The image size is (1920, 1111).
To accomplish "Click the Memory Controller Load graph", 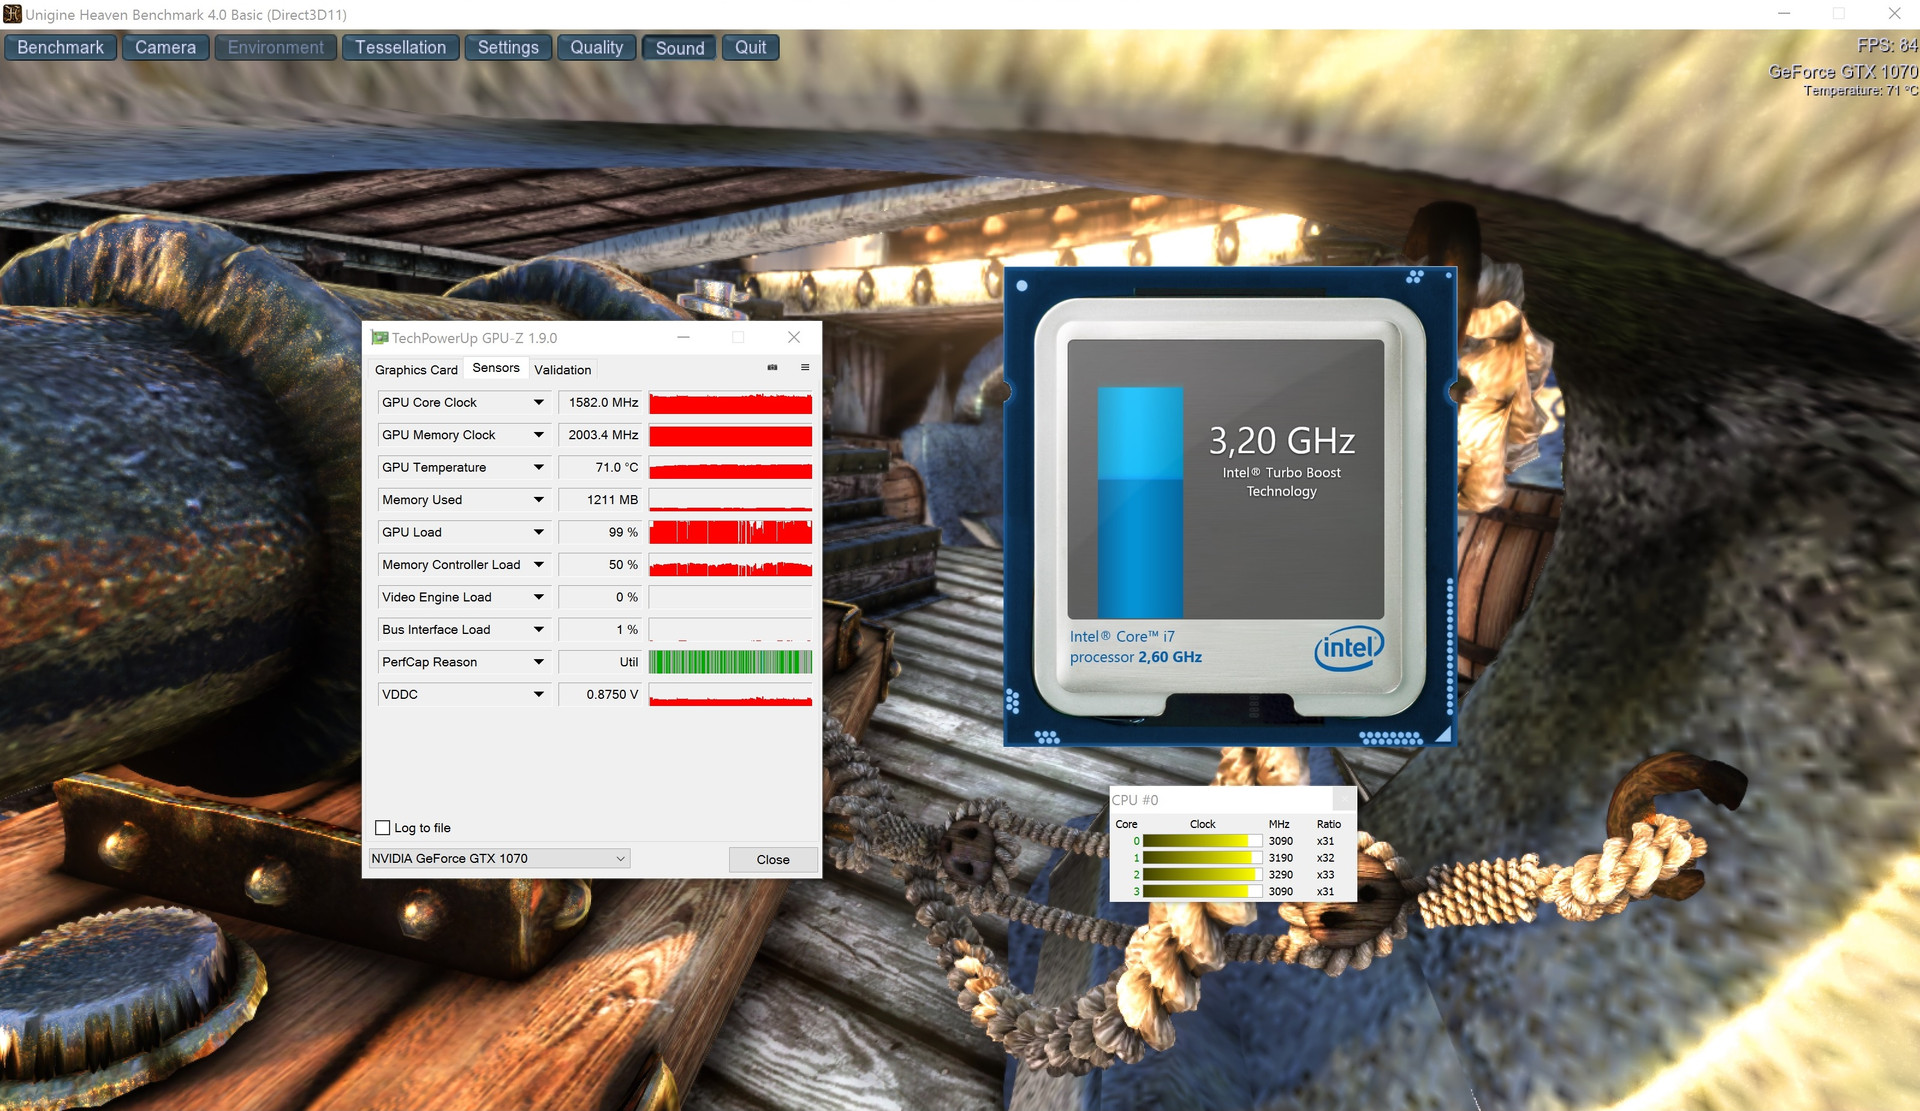I will pyautogui.click(x=731, y=565).
